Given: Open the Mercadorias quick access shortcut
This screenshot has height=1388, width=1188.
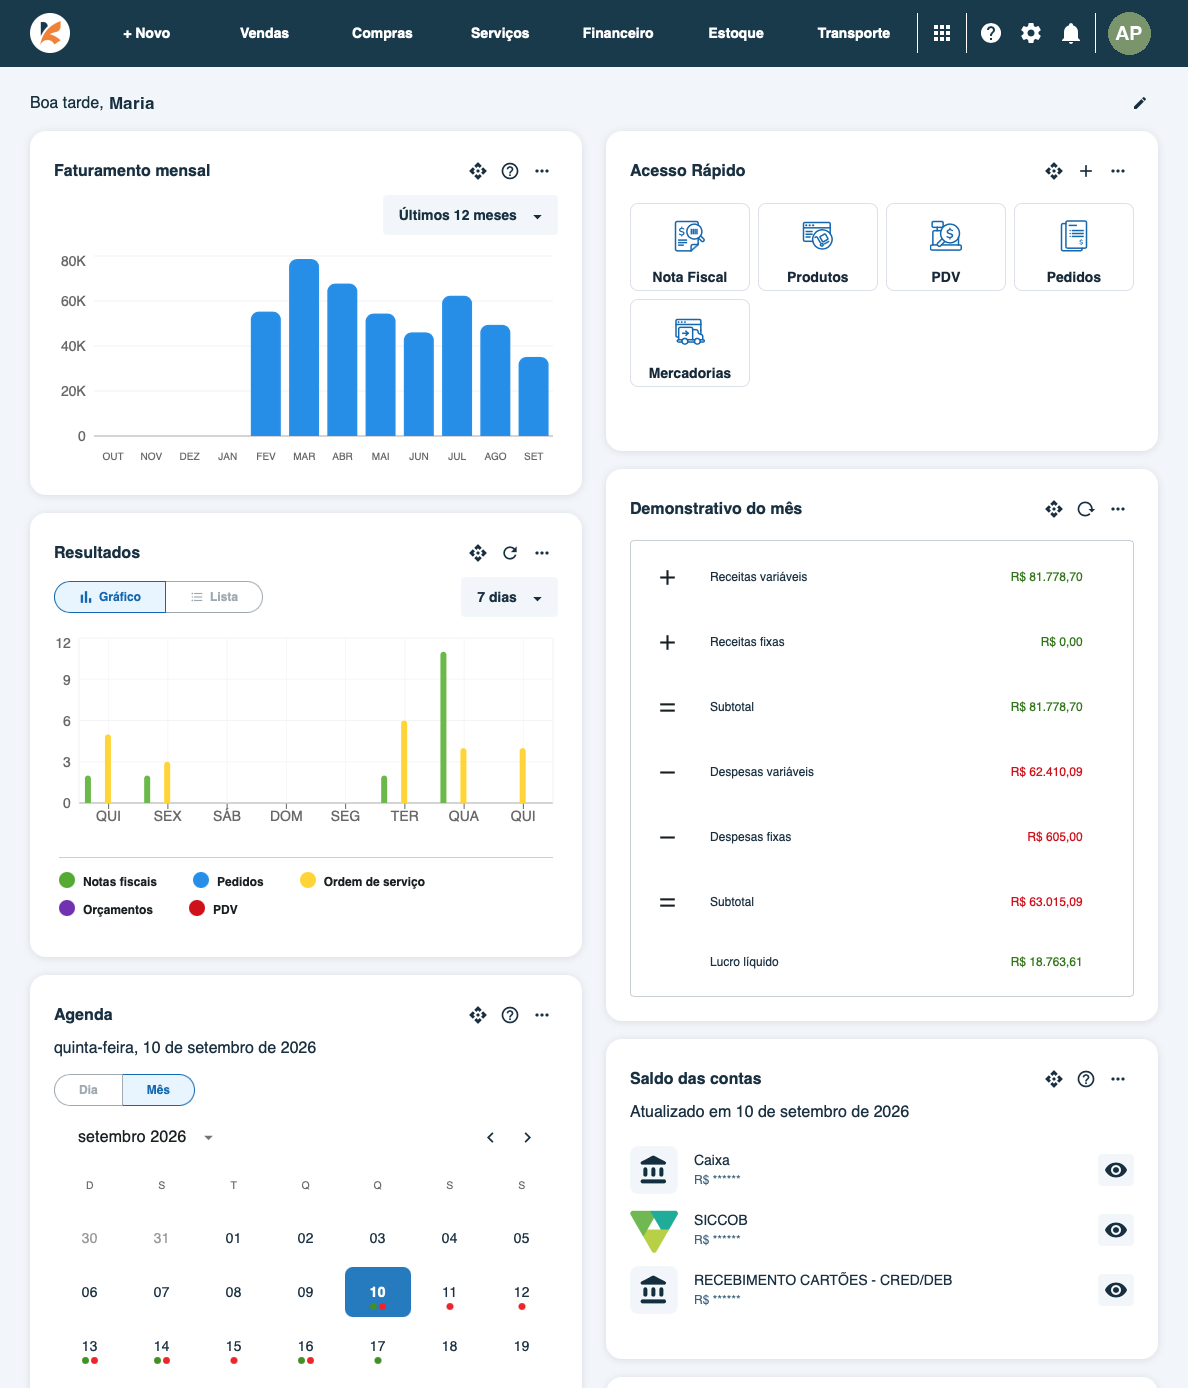Looking at the screenshot, I should click(690, 343).
